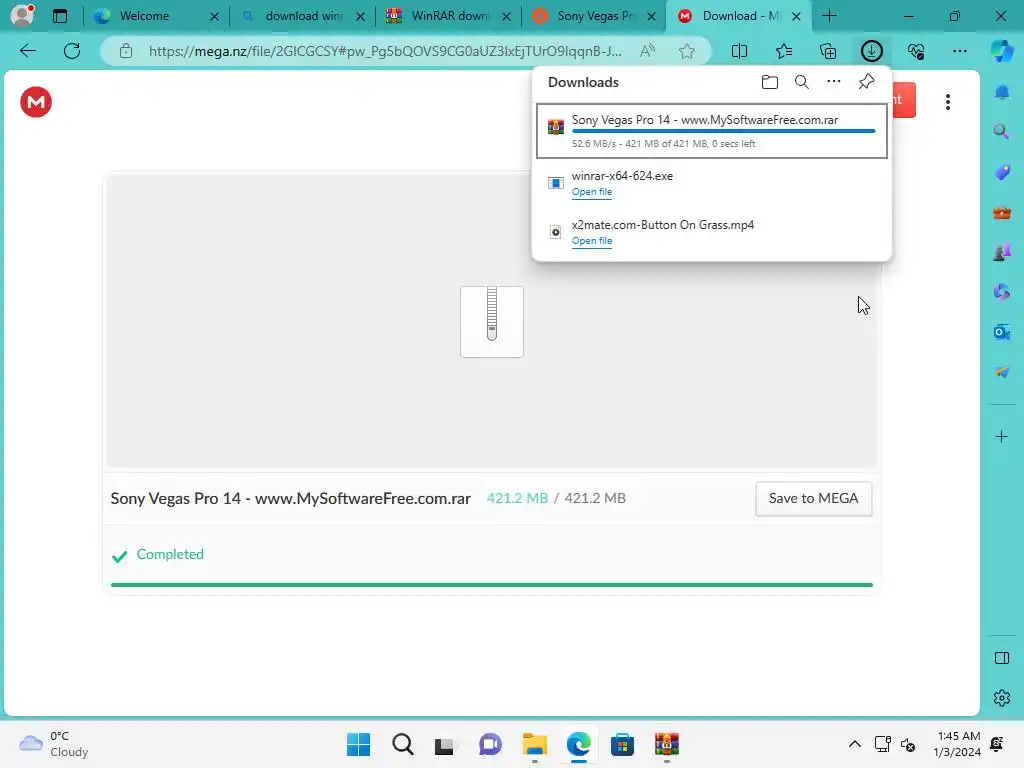Viewport: 1024px width, 768px height.
Task: Add this page to favorites star
Action: (x=686, y=51)
